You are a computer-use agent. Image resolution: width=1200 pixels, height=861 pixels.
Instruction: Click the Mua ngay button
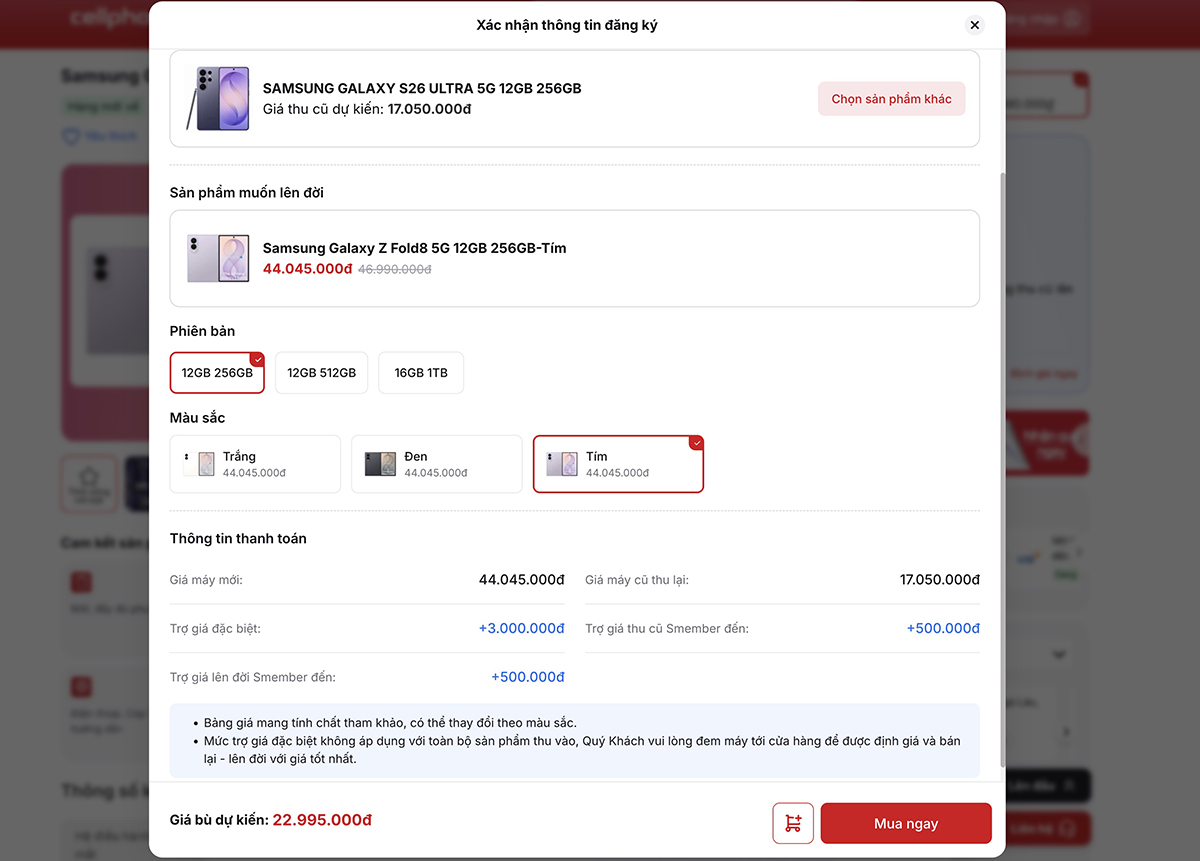click(x=906, y=823)
